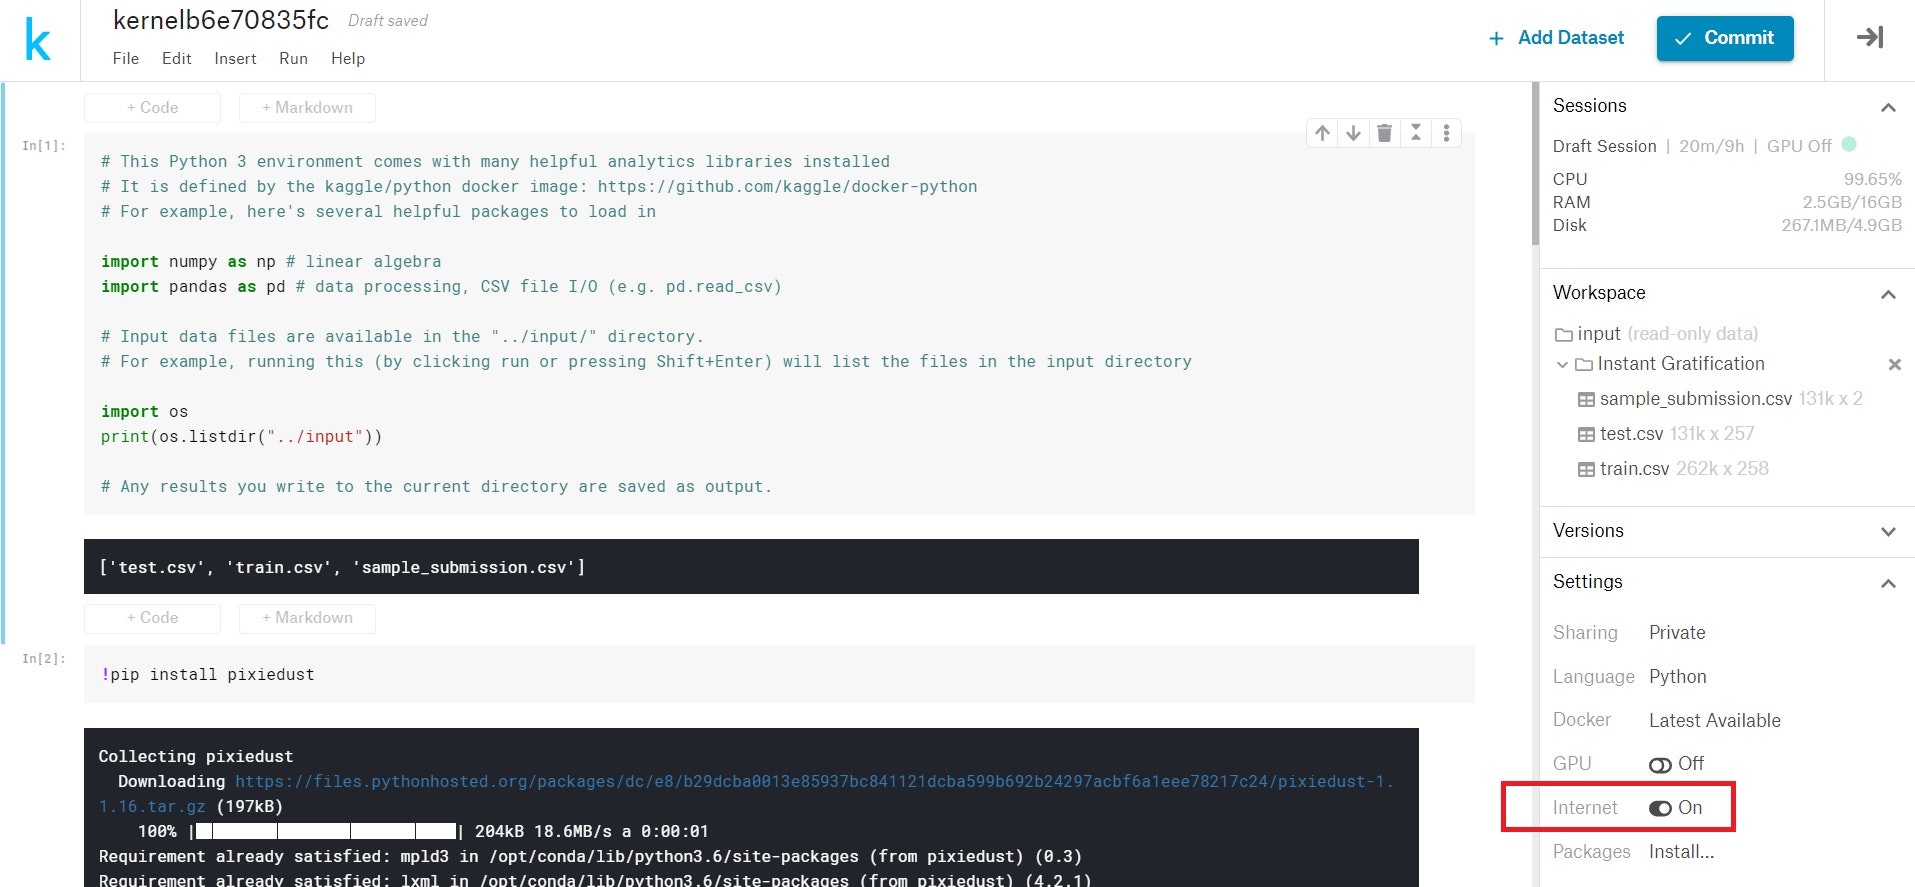Click the Kaggle logo icon
The width and height of the screenshot is (1915, 887).
[38, 41]
